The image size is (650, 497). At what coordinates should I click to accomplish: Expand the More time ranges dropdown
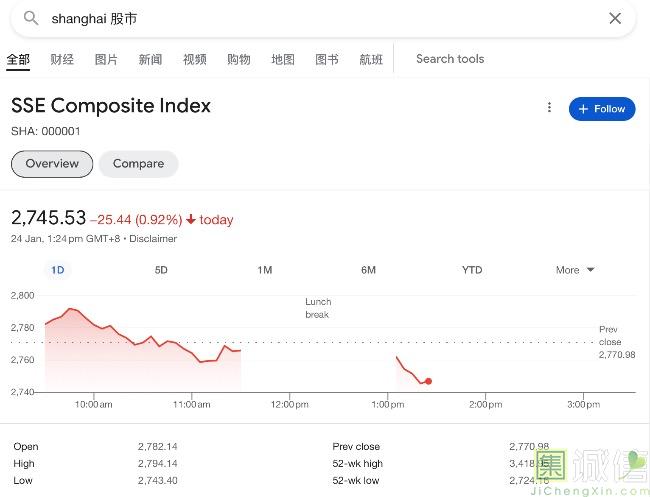coord(575,270)
